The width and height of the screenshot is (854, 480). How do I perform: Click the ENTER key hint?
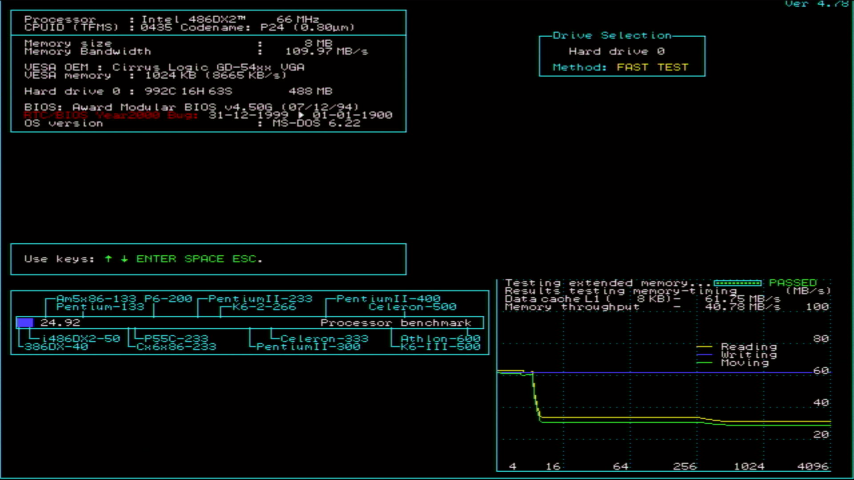coord(156,259)
